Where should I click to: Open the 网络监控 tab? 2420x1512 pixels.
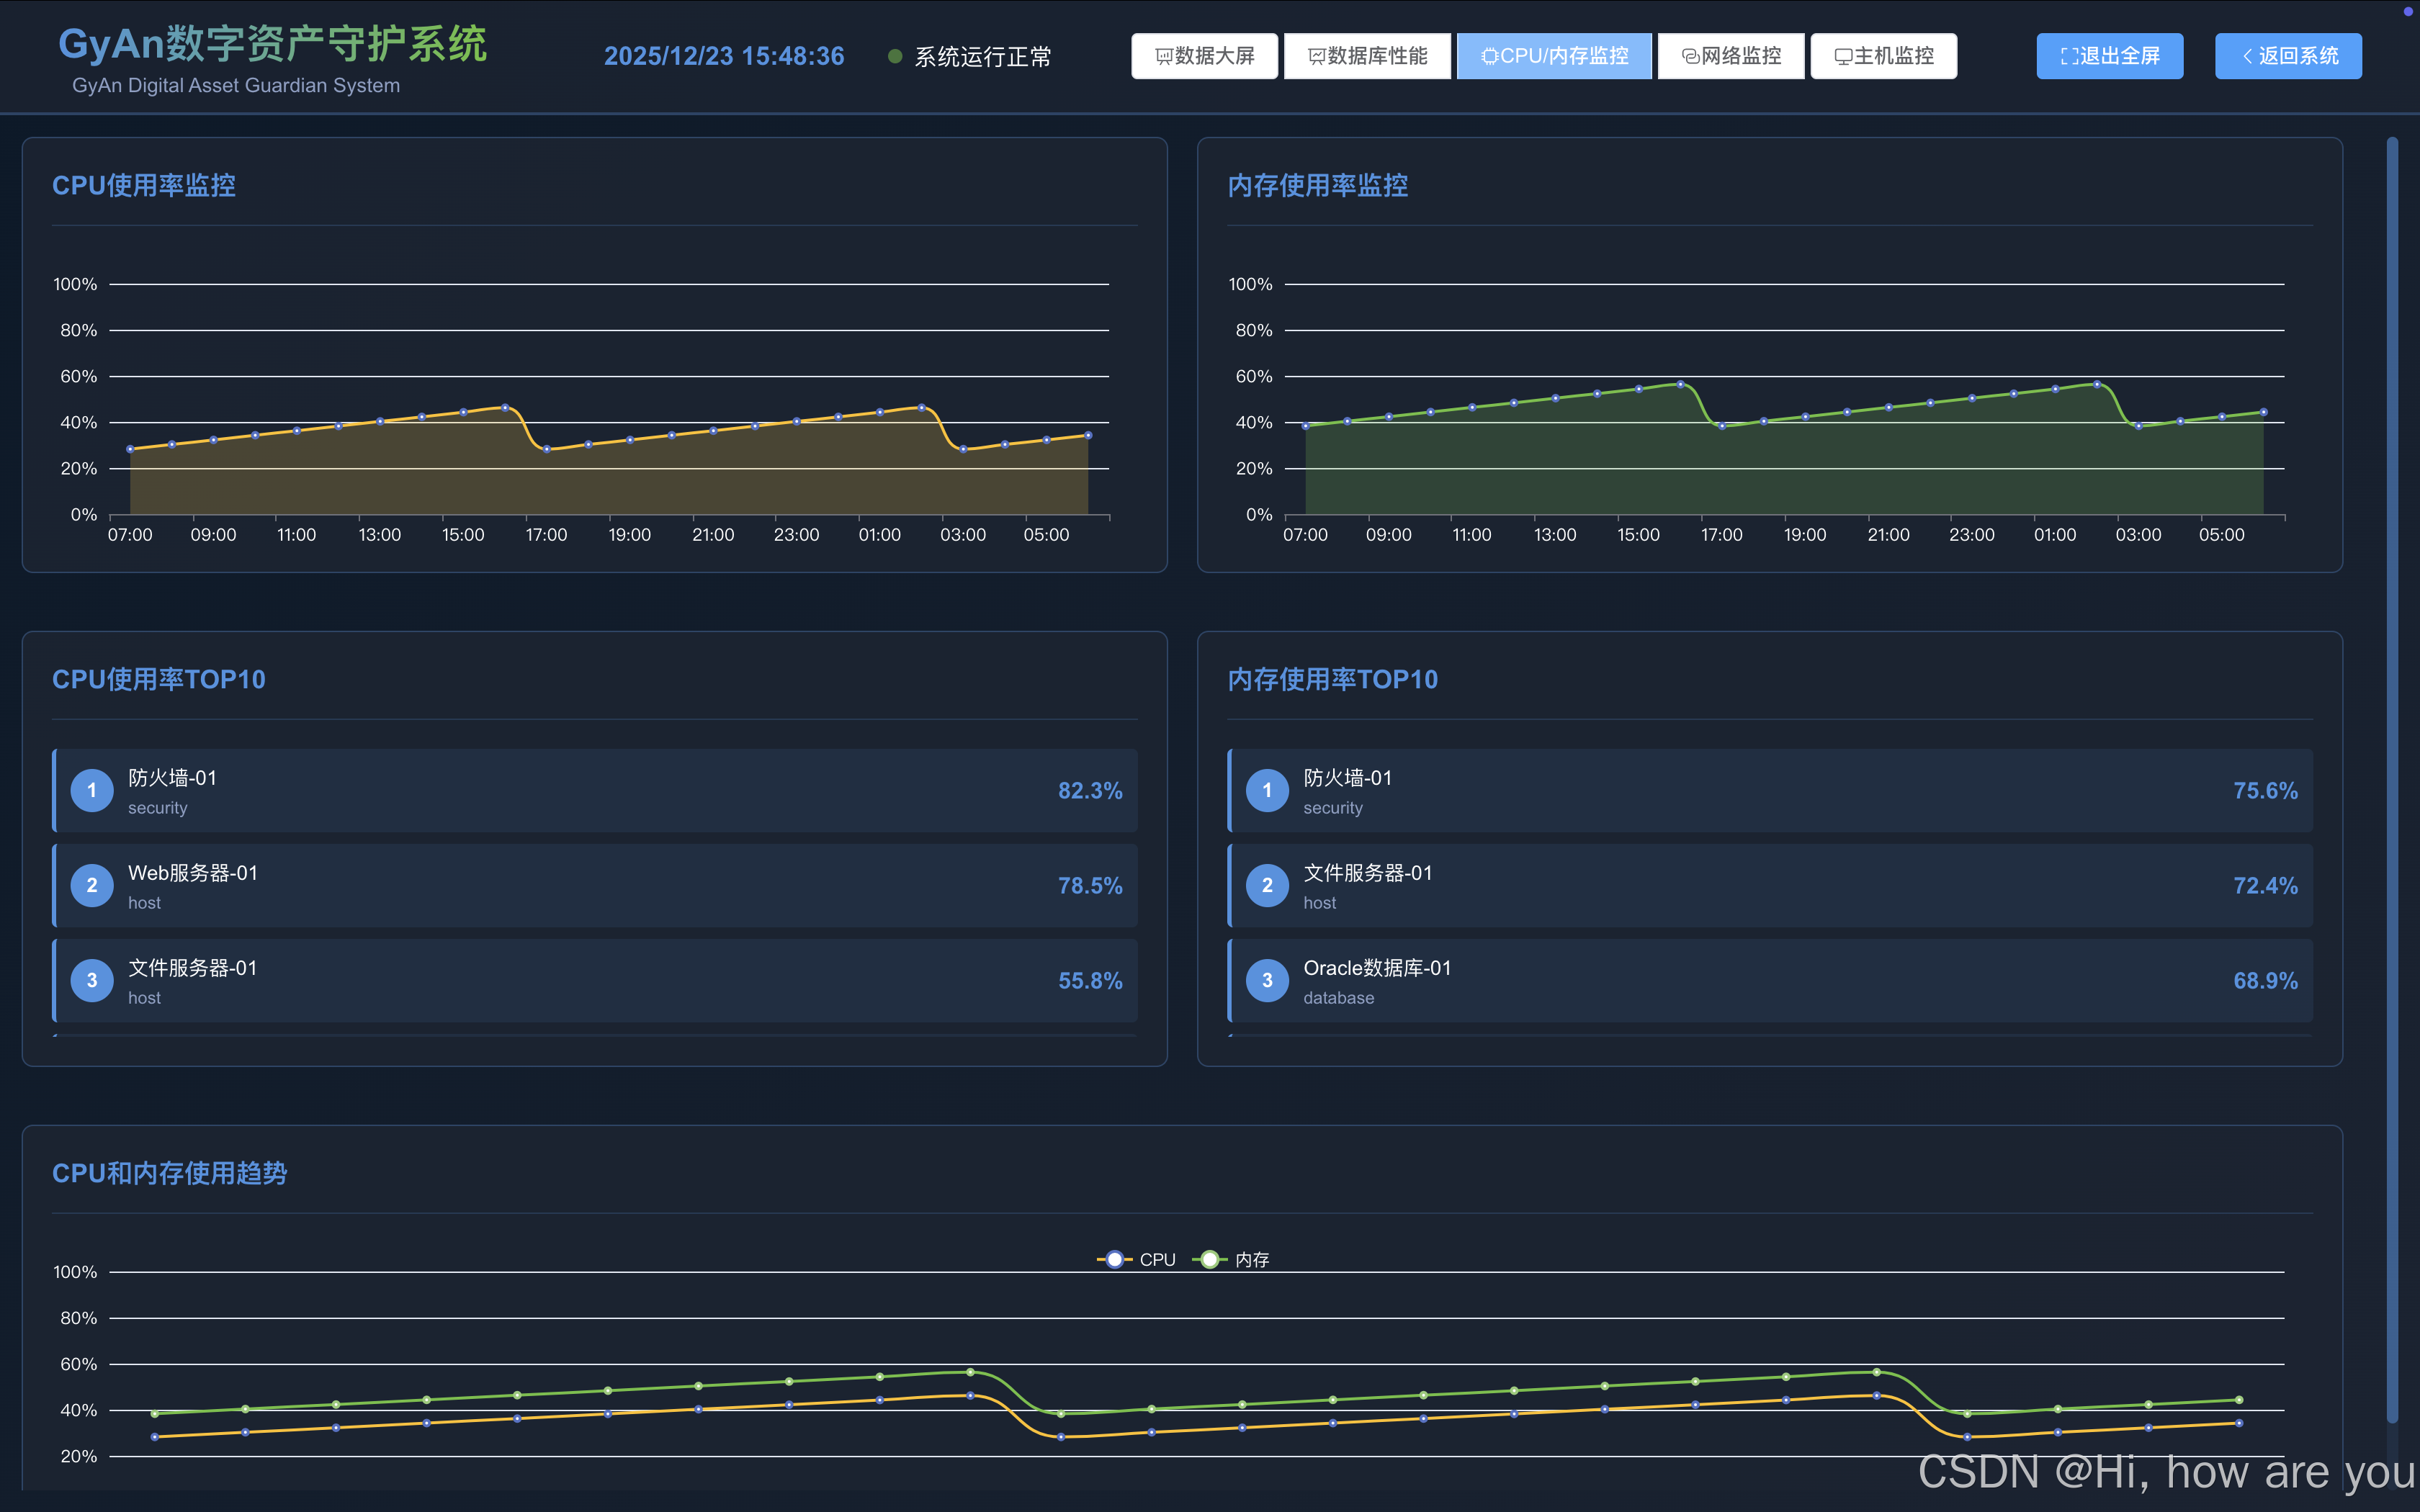click(x=1730, y=56)
